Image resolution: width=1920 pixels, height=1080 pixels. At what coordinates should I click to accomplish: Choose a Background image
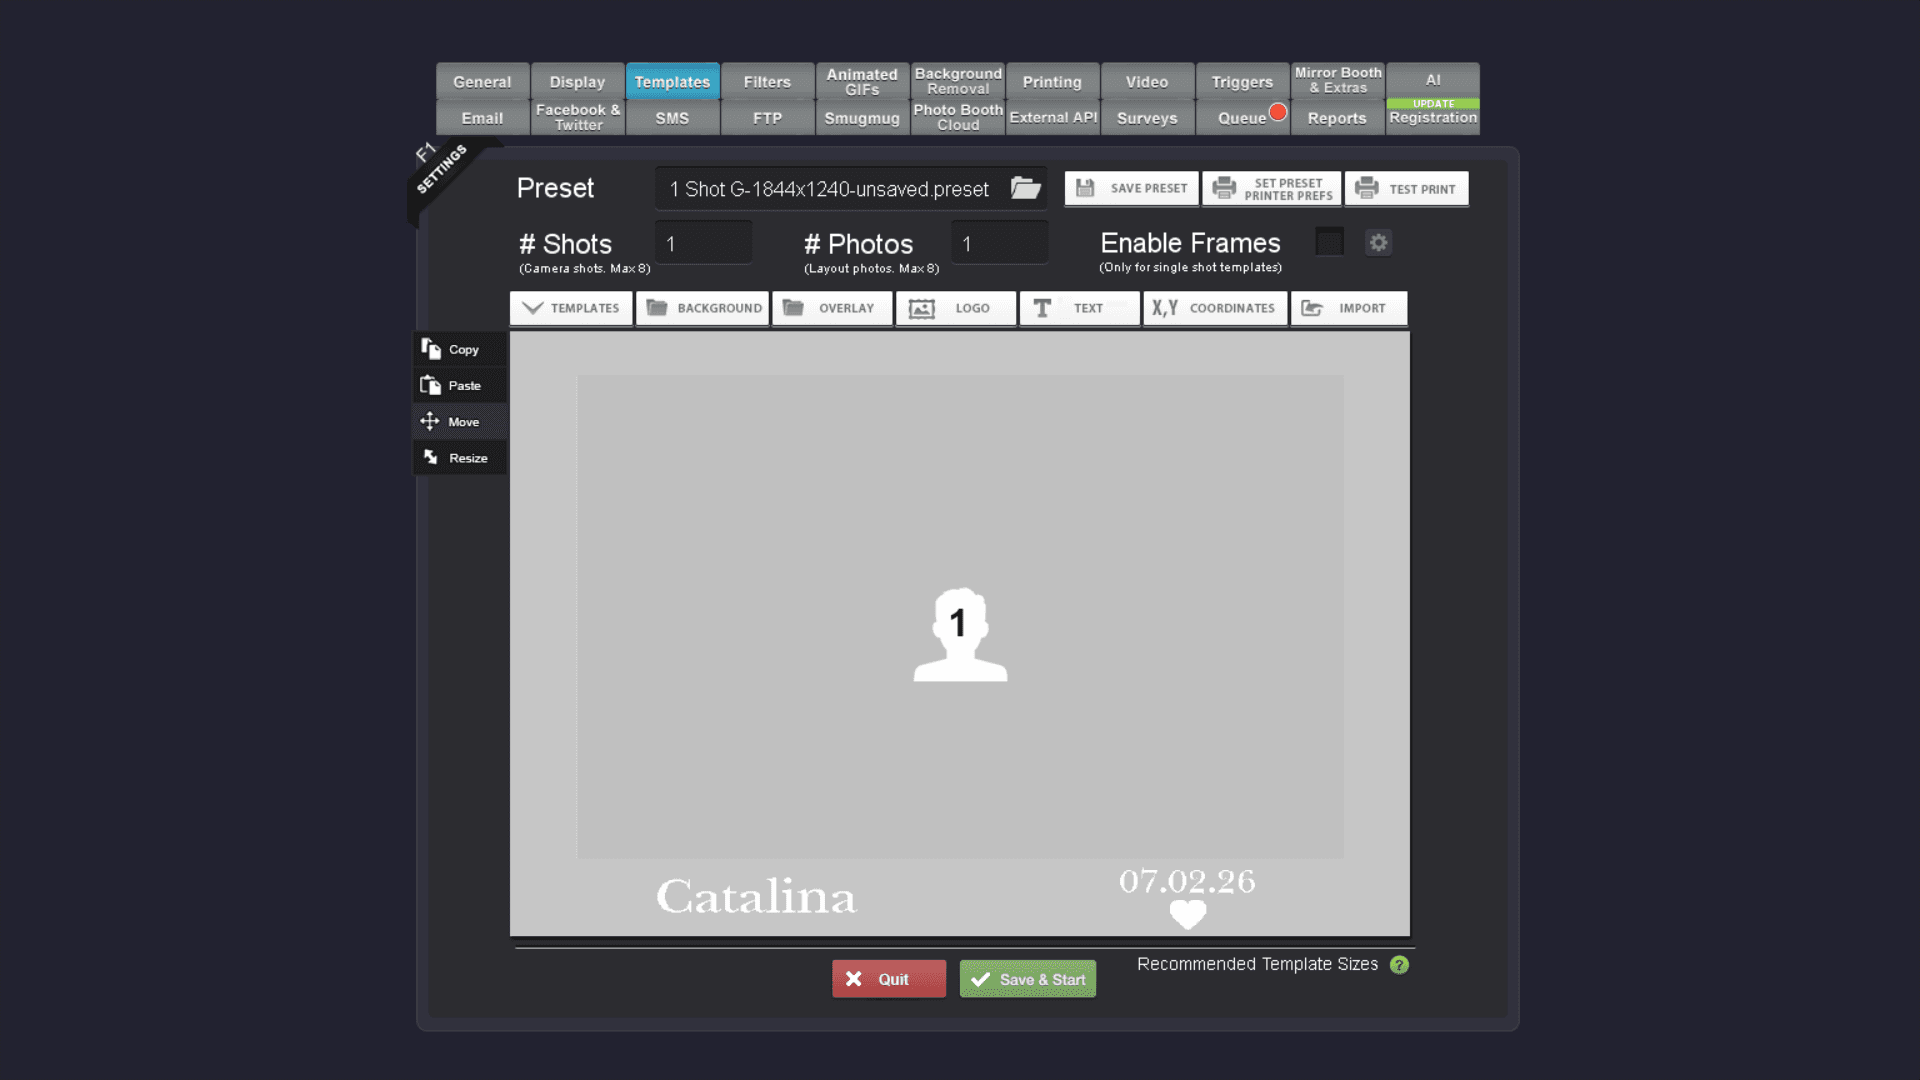(x=703, y=308)
